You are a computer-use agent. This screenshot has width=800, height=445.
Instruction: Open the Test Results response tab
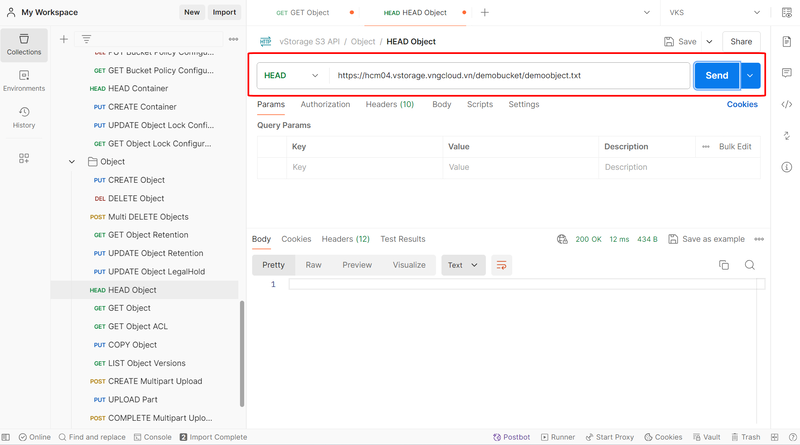pos(402,239)
